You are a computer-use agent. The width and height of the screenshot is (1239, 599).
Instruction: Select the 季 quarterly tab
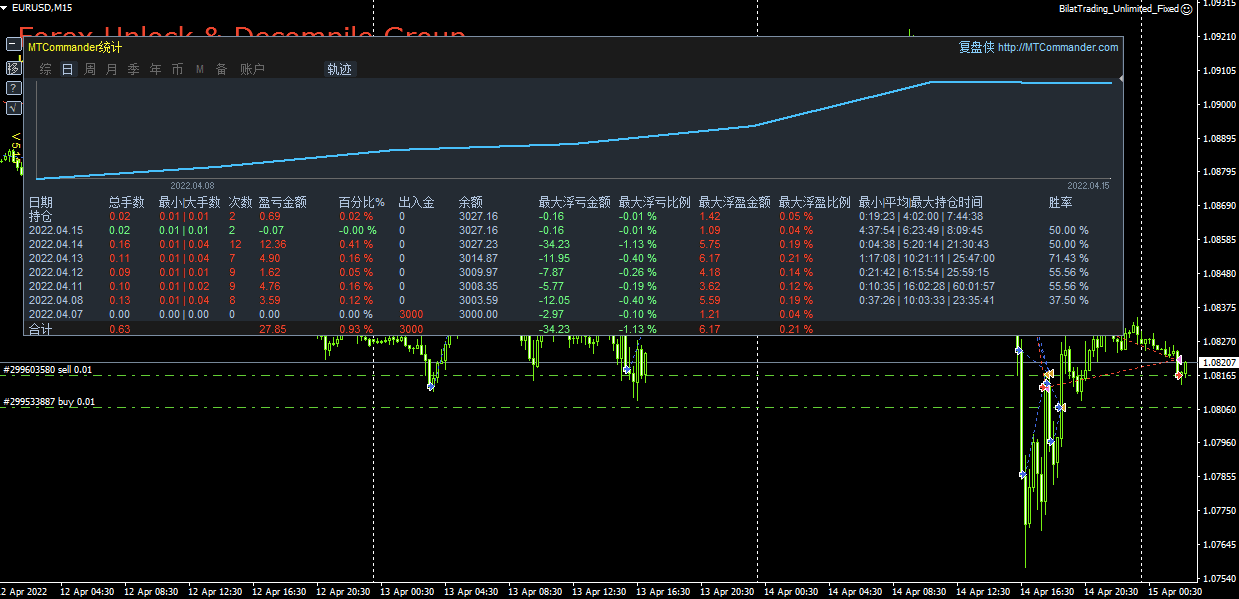point(134,70)
